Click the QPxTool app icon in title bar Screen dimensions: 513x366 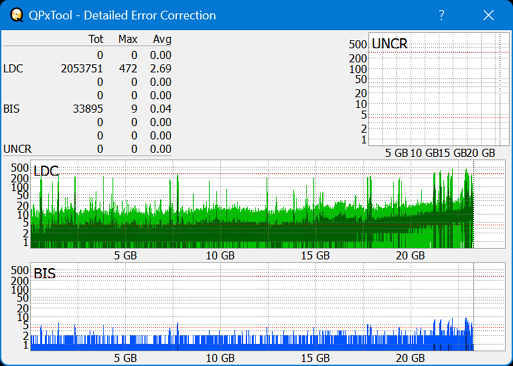(16, 15)
